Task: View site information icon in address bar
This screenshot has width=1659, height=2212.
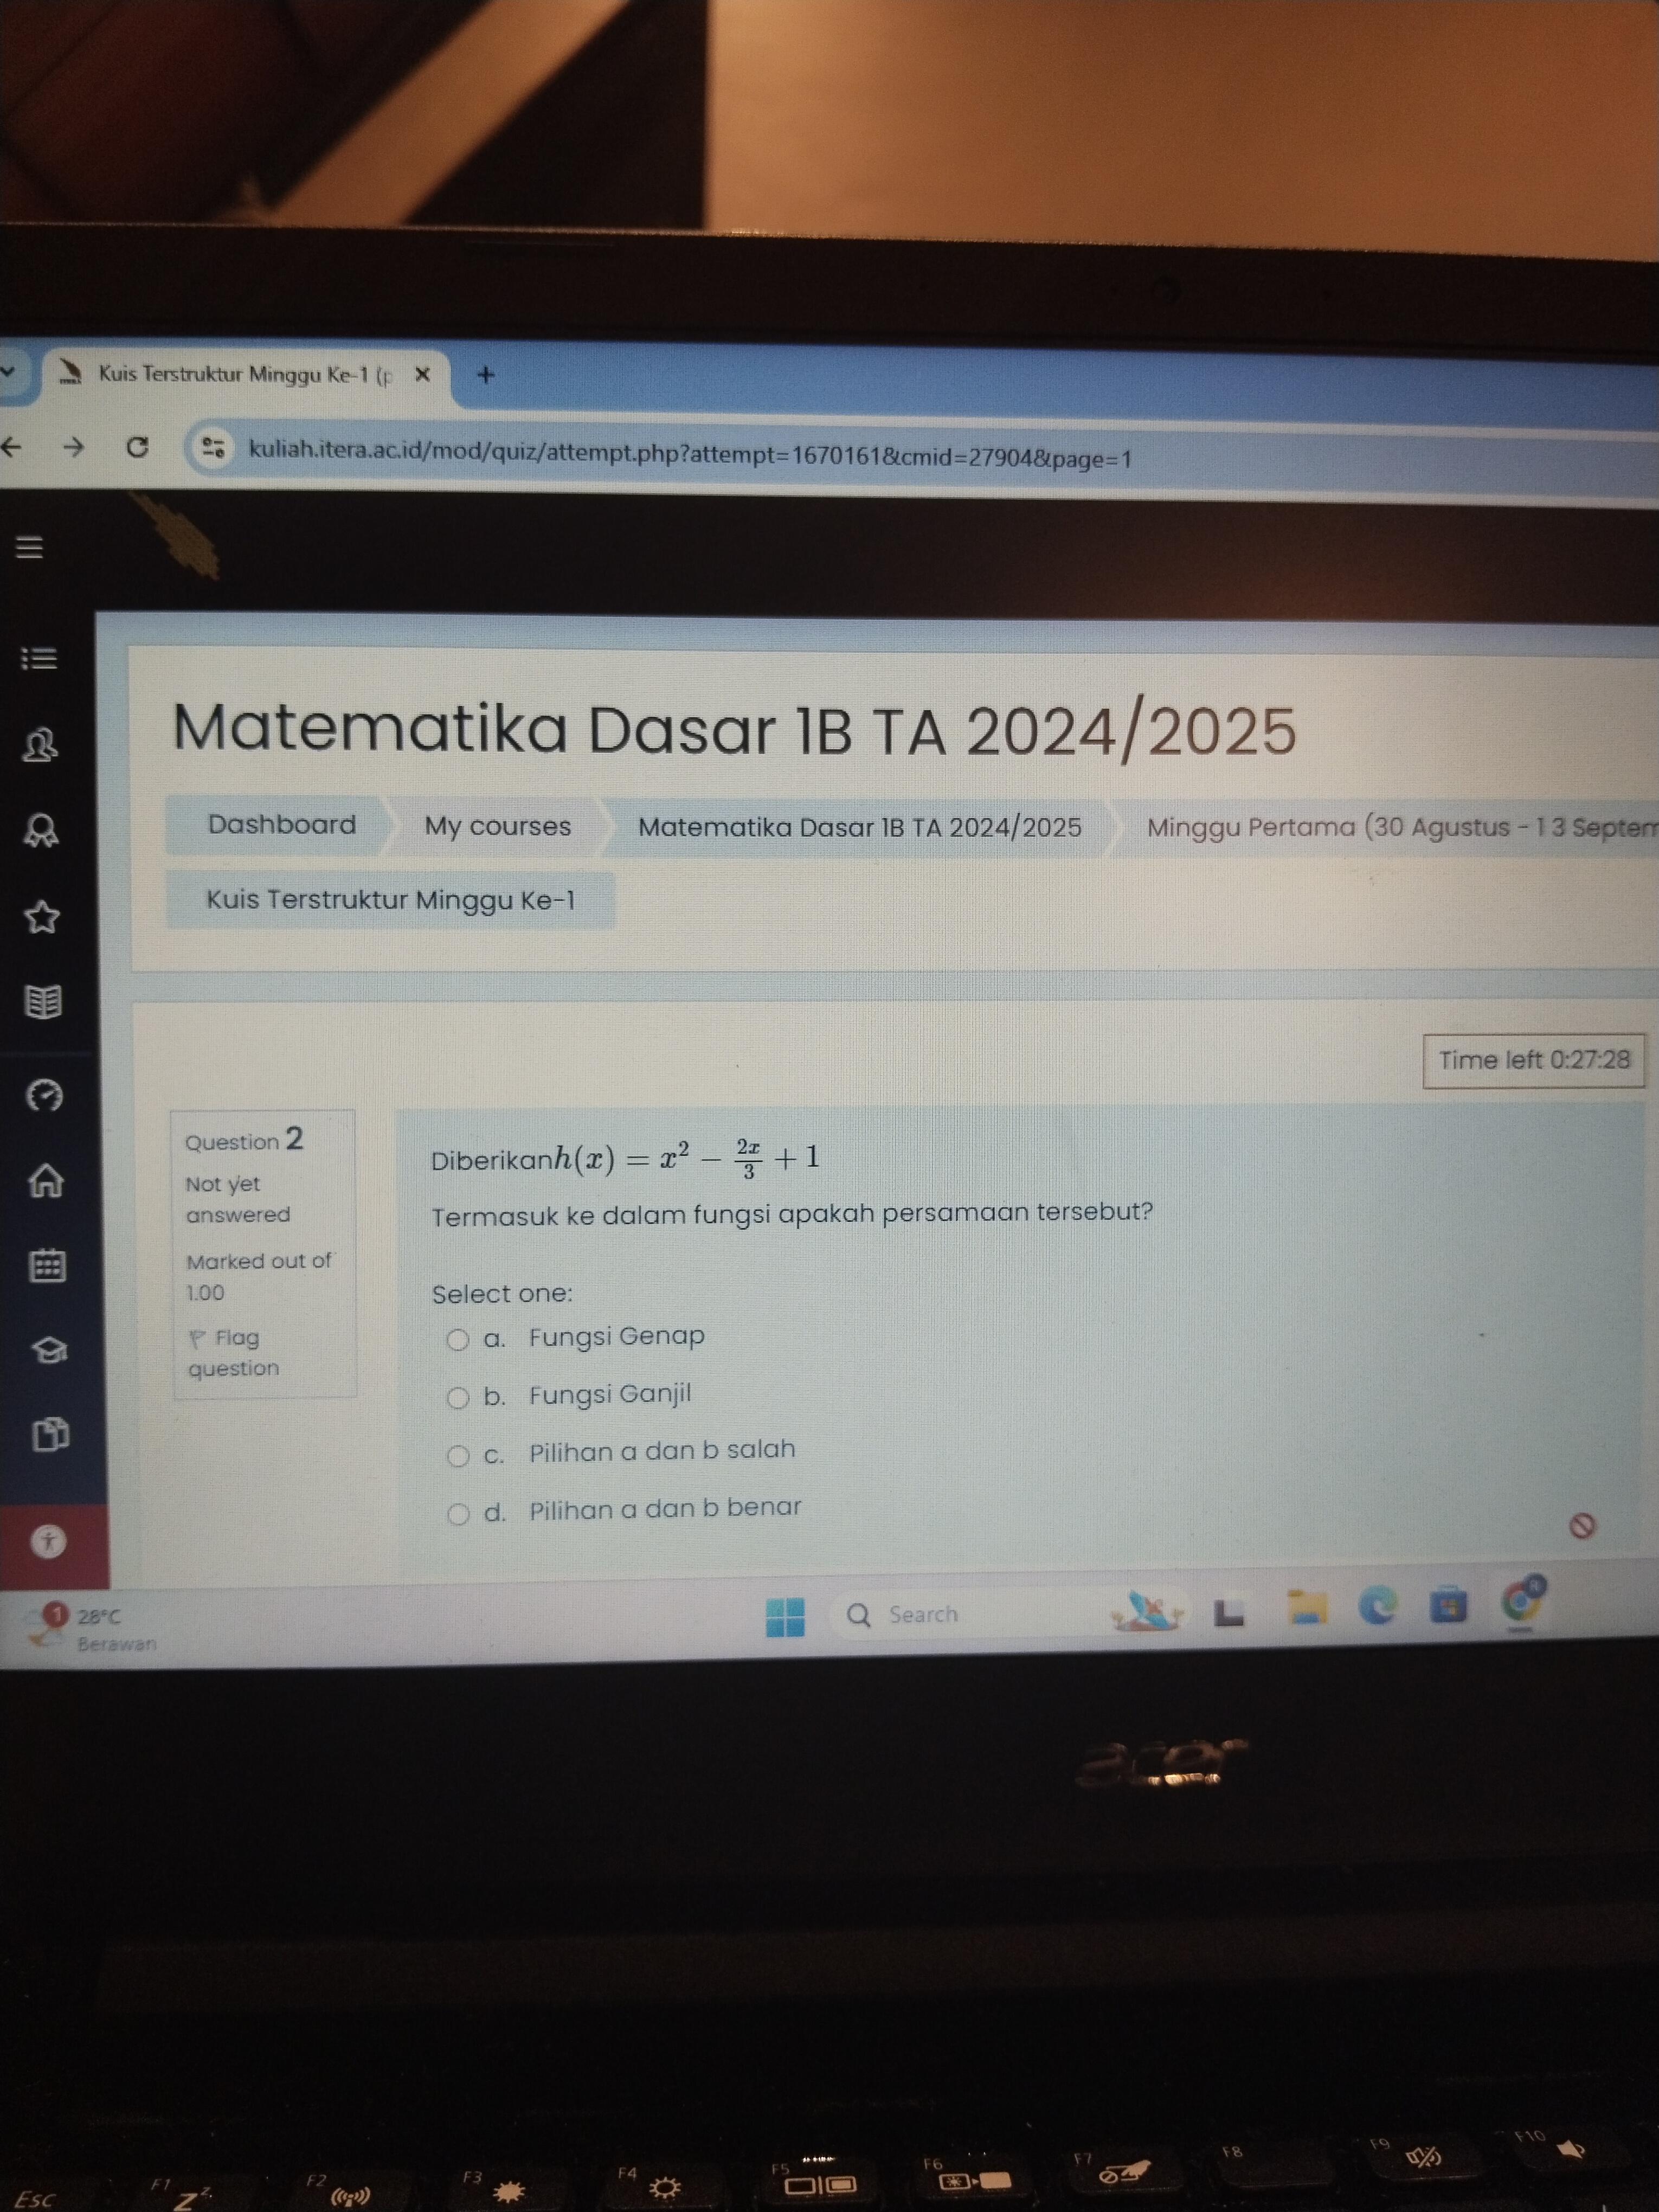Action: [x=213, y=448]
